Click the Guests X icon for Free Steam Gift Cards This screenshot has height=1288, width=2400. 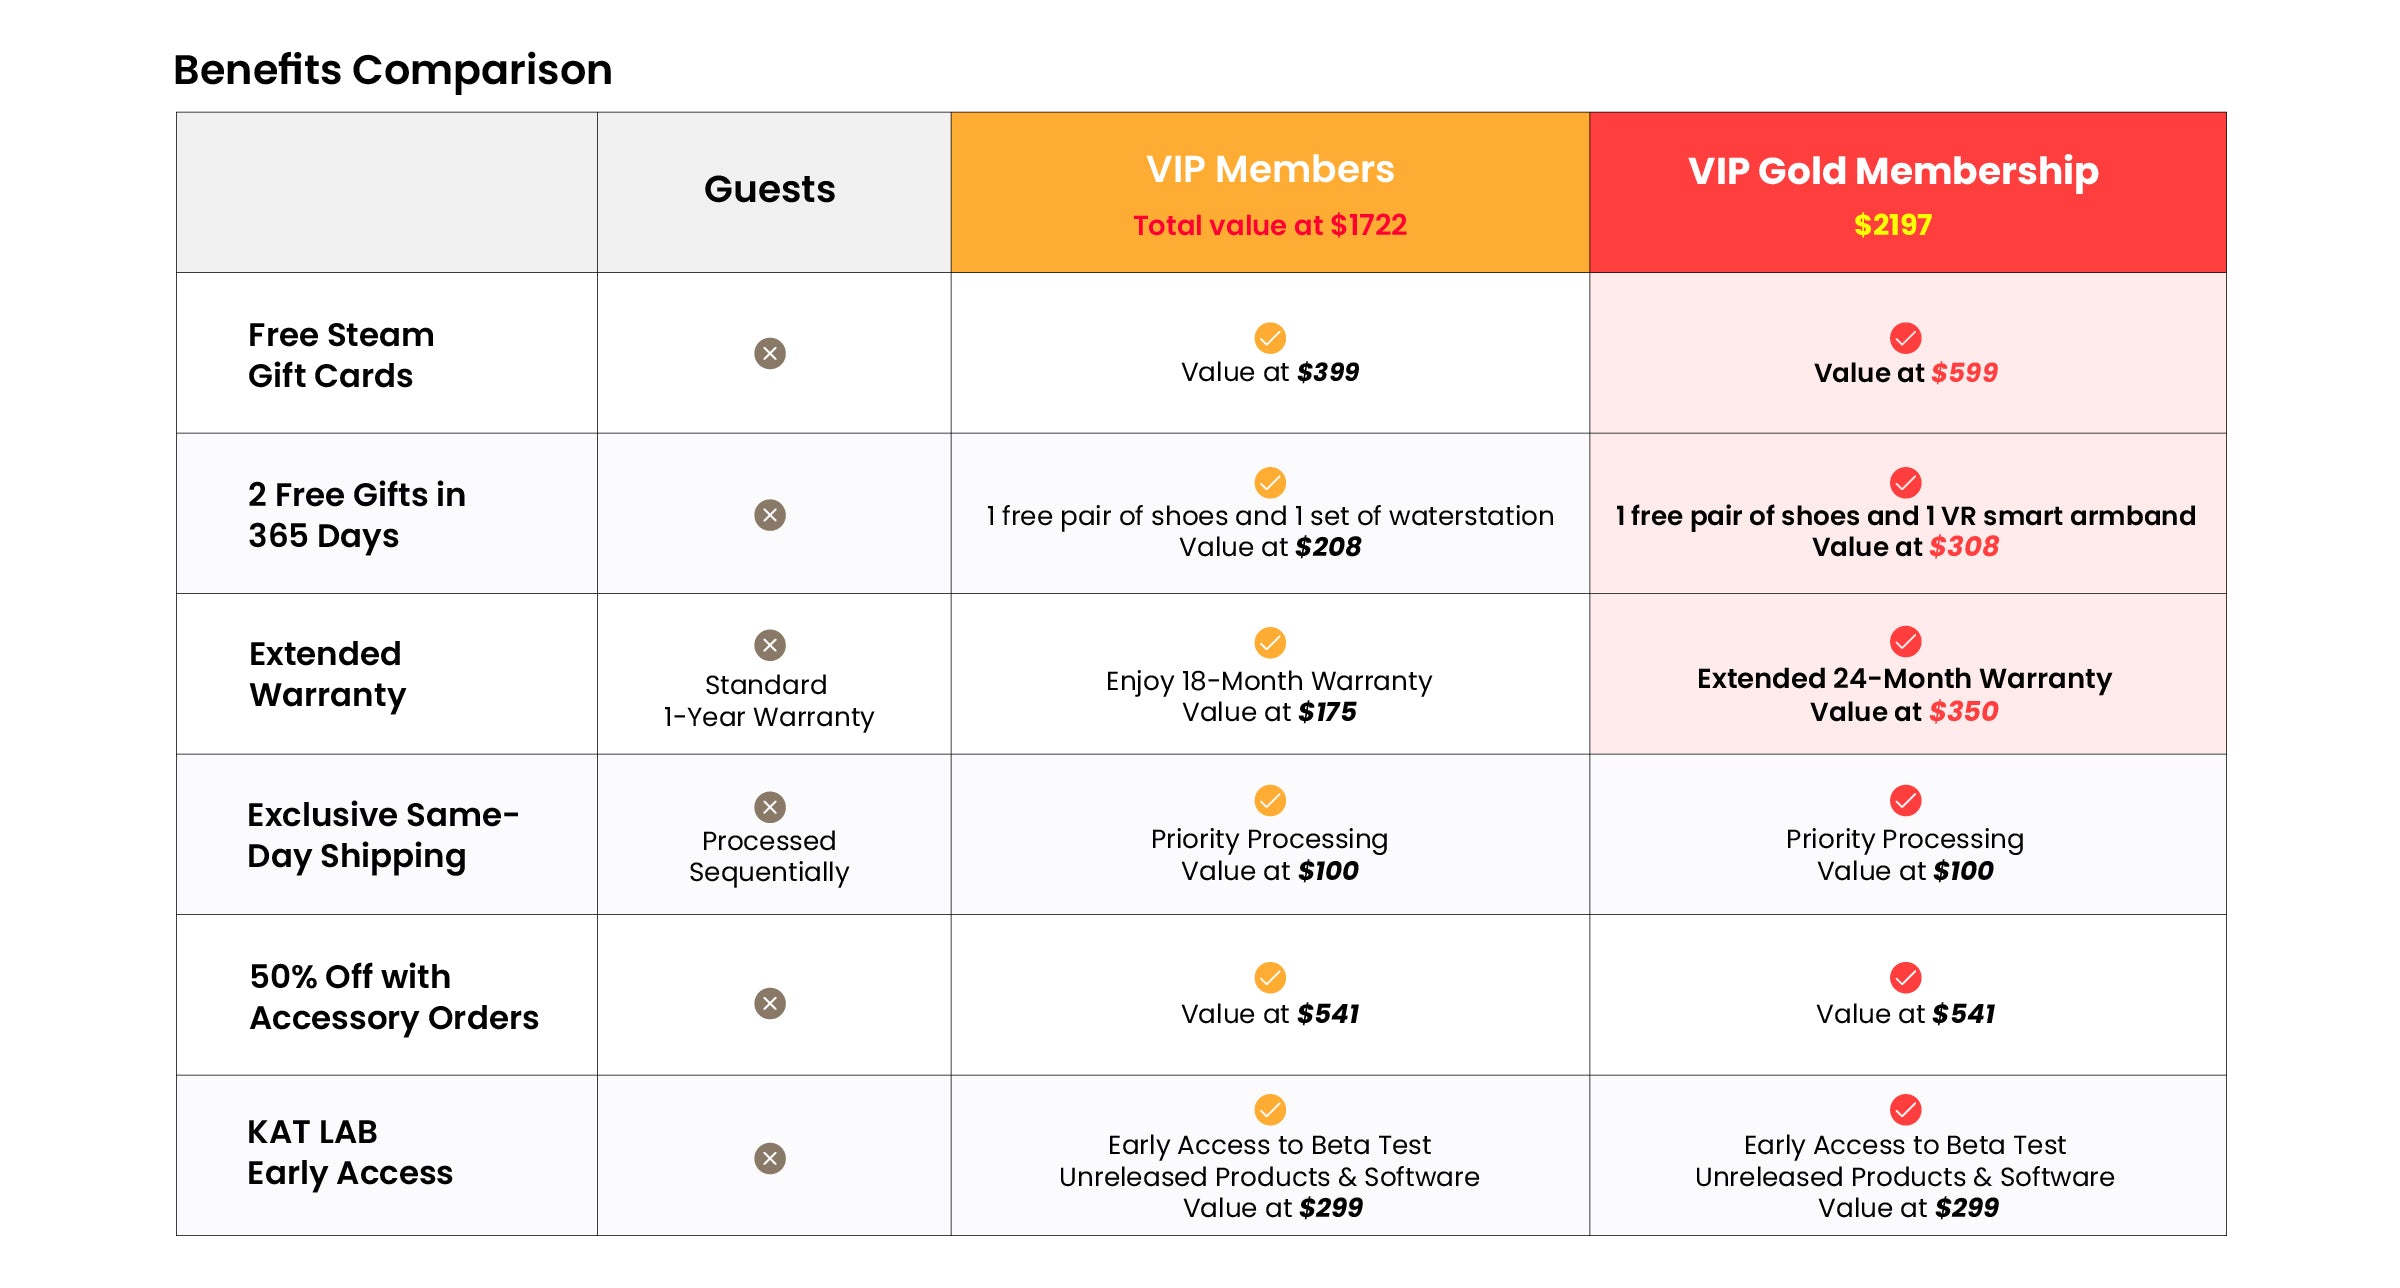tap(769, 353)
